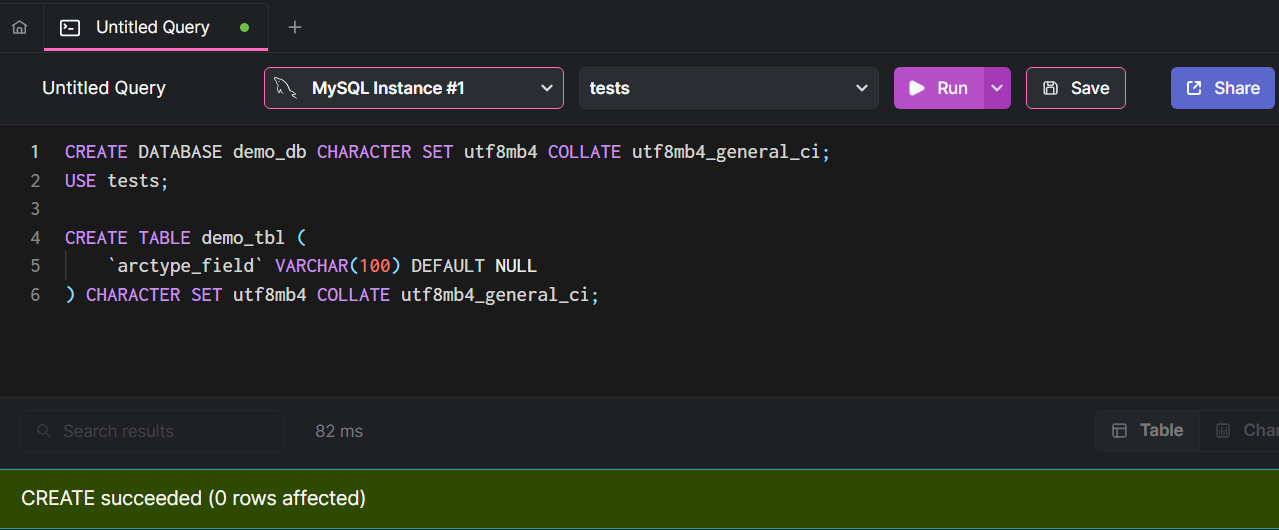The height and width of the screenshot is (530, 1279).
Task: Click the Share button label
Action: 1237,88
